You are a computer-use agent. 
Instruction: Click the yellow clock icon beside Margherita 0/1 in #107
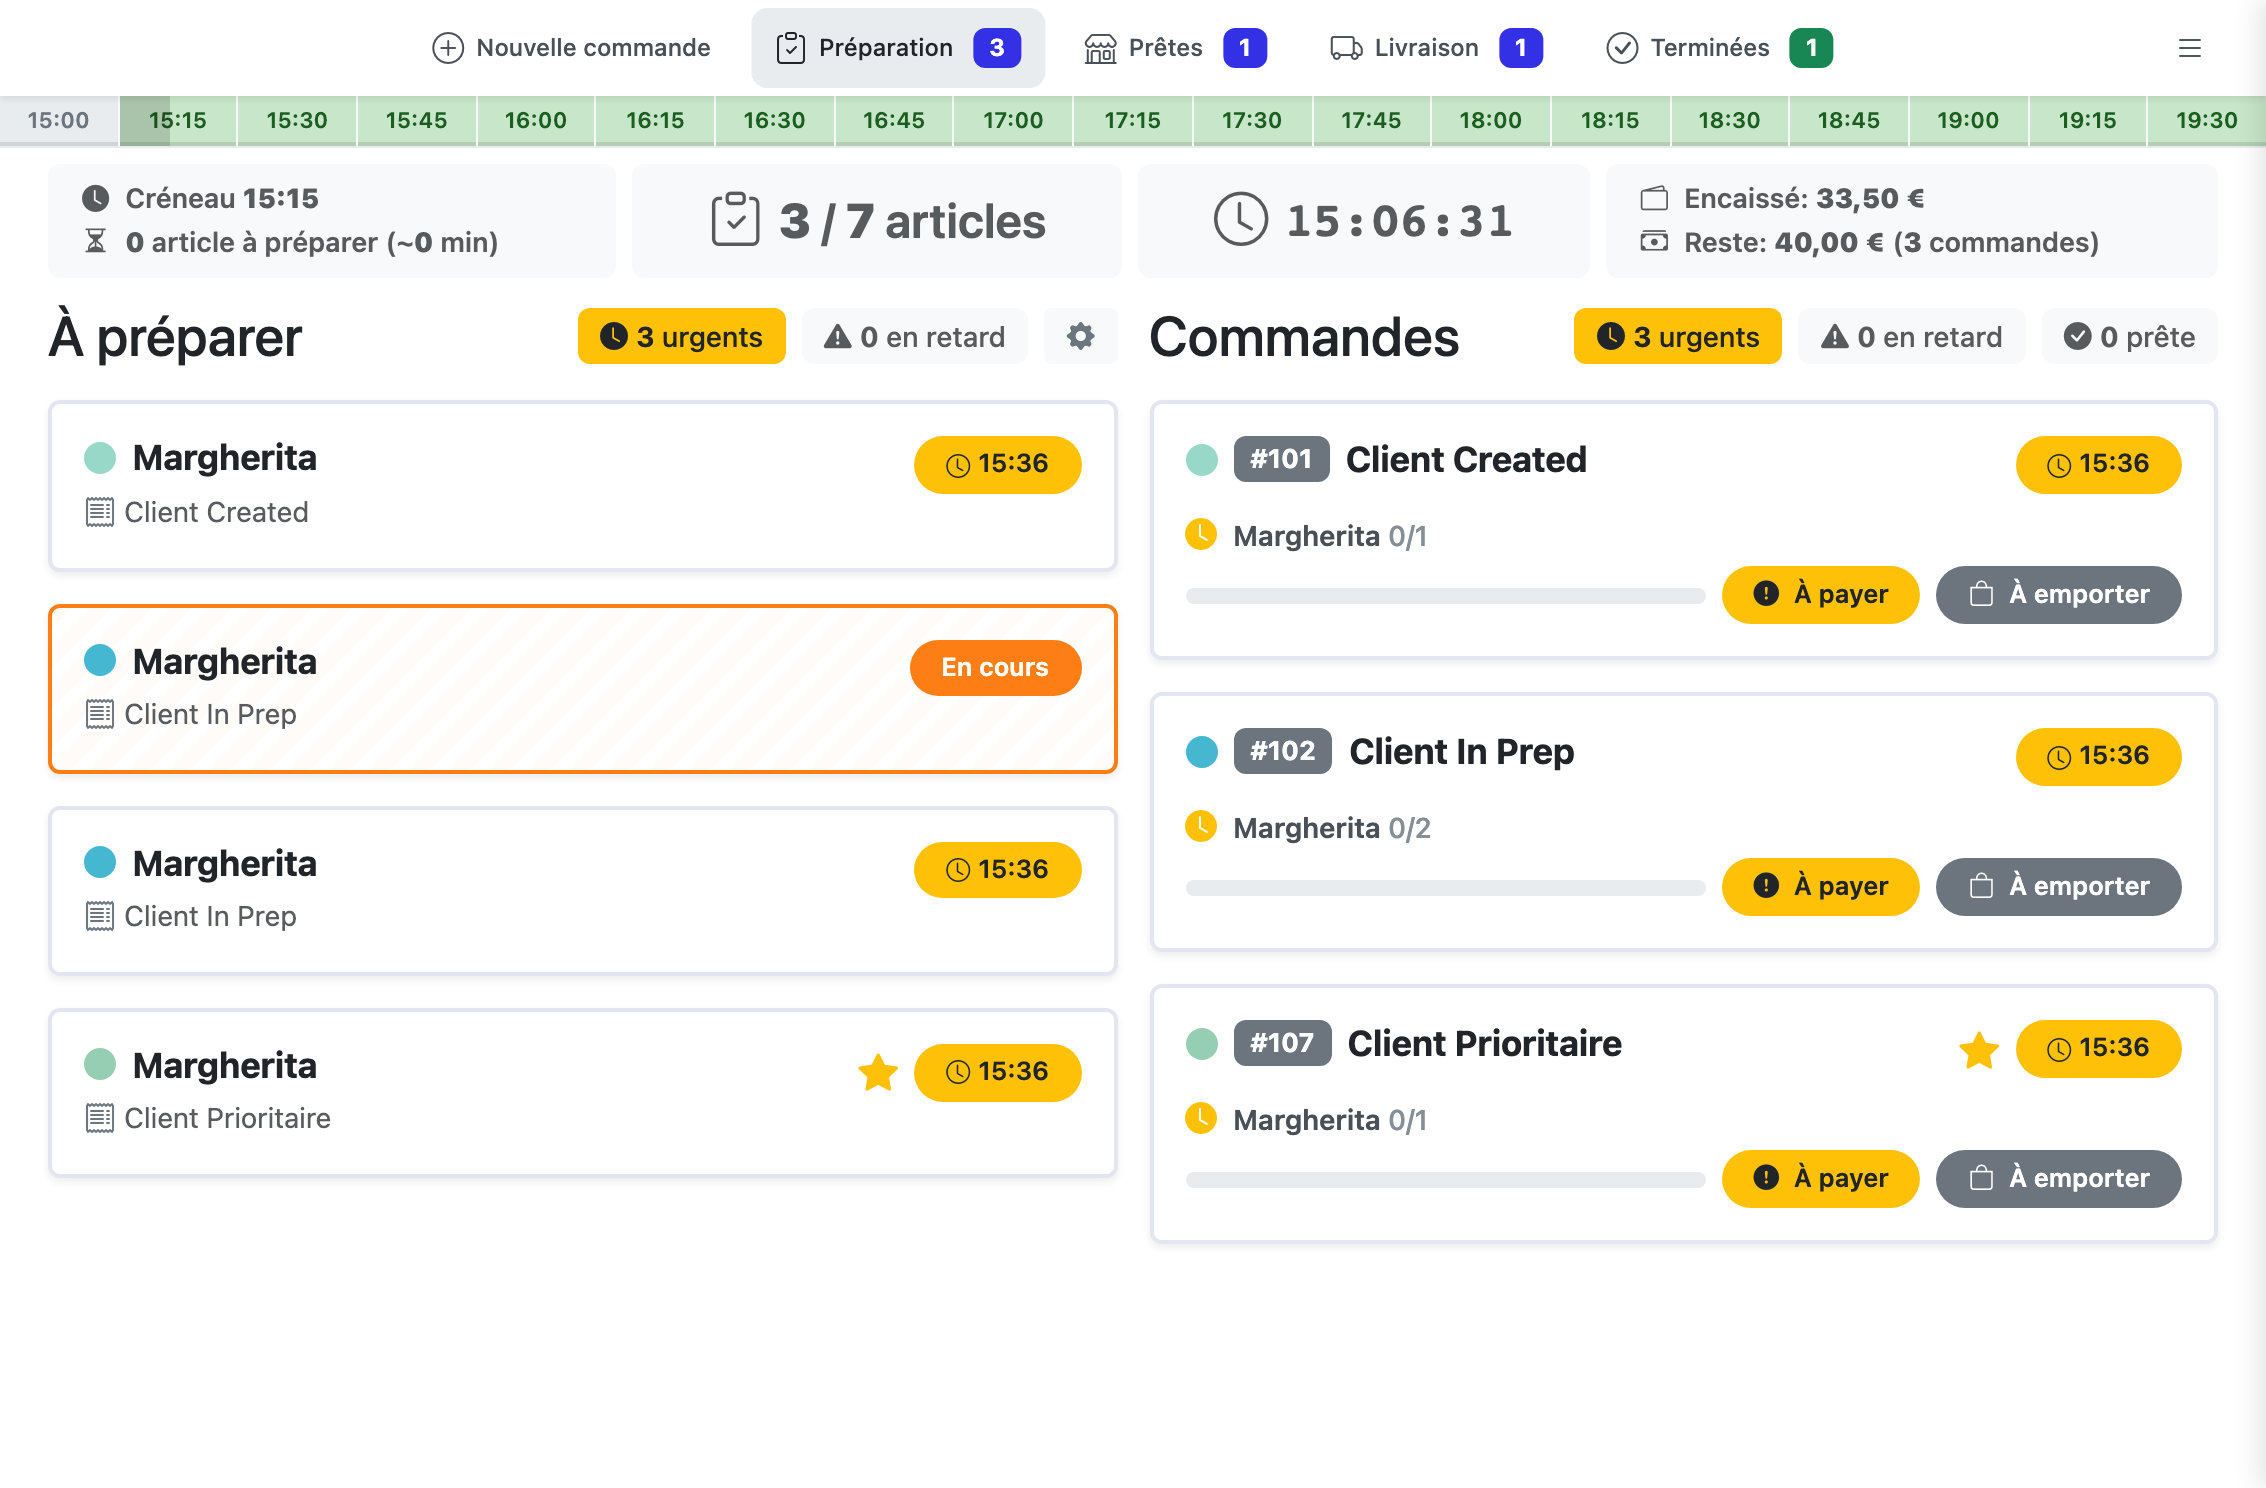1200,1118
